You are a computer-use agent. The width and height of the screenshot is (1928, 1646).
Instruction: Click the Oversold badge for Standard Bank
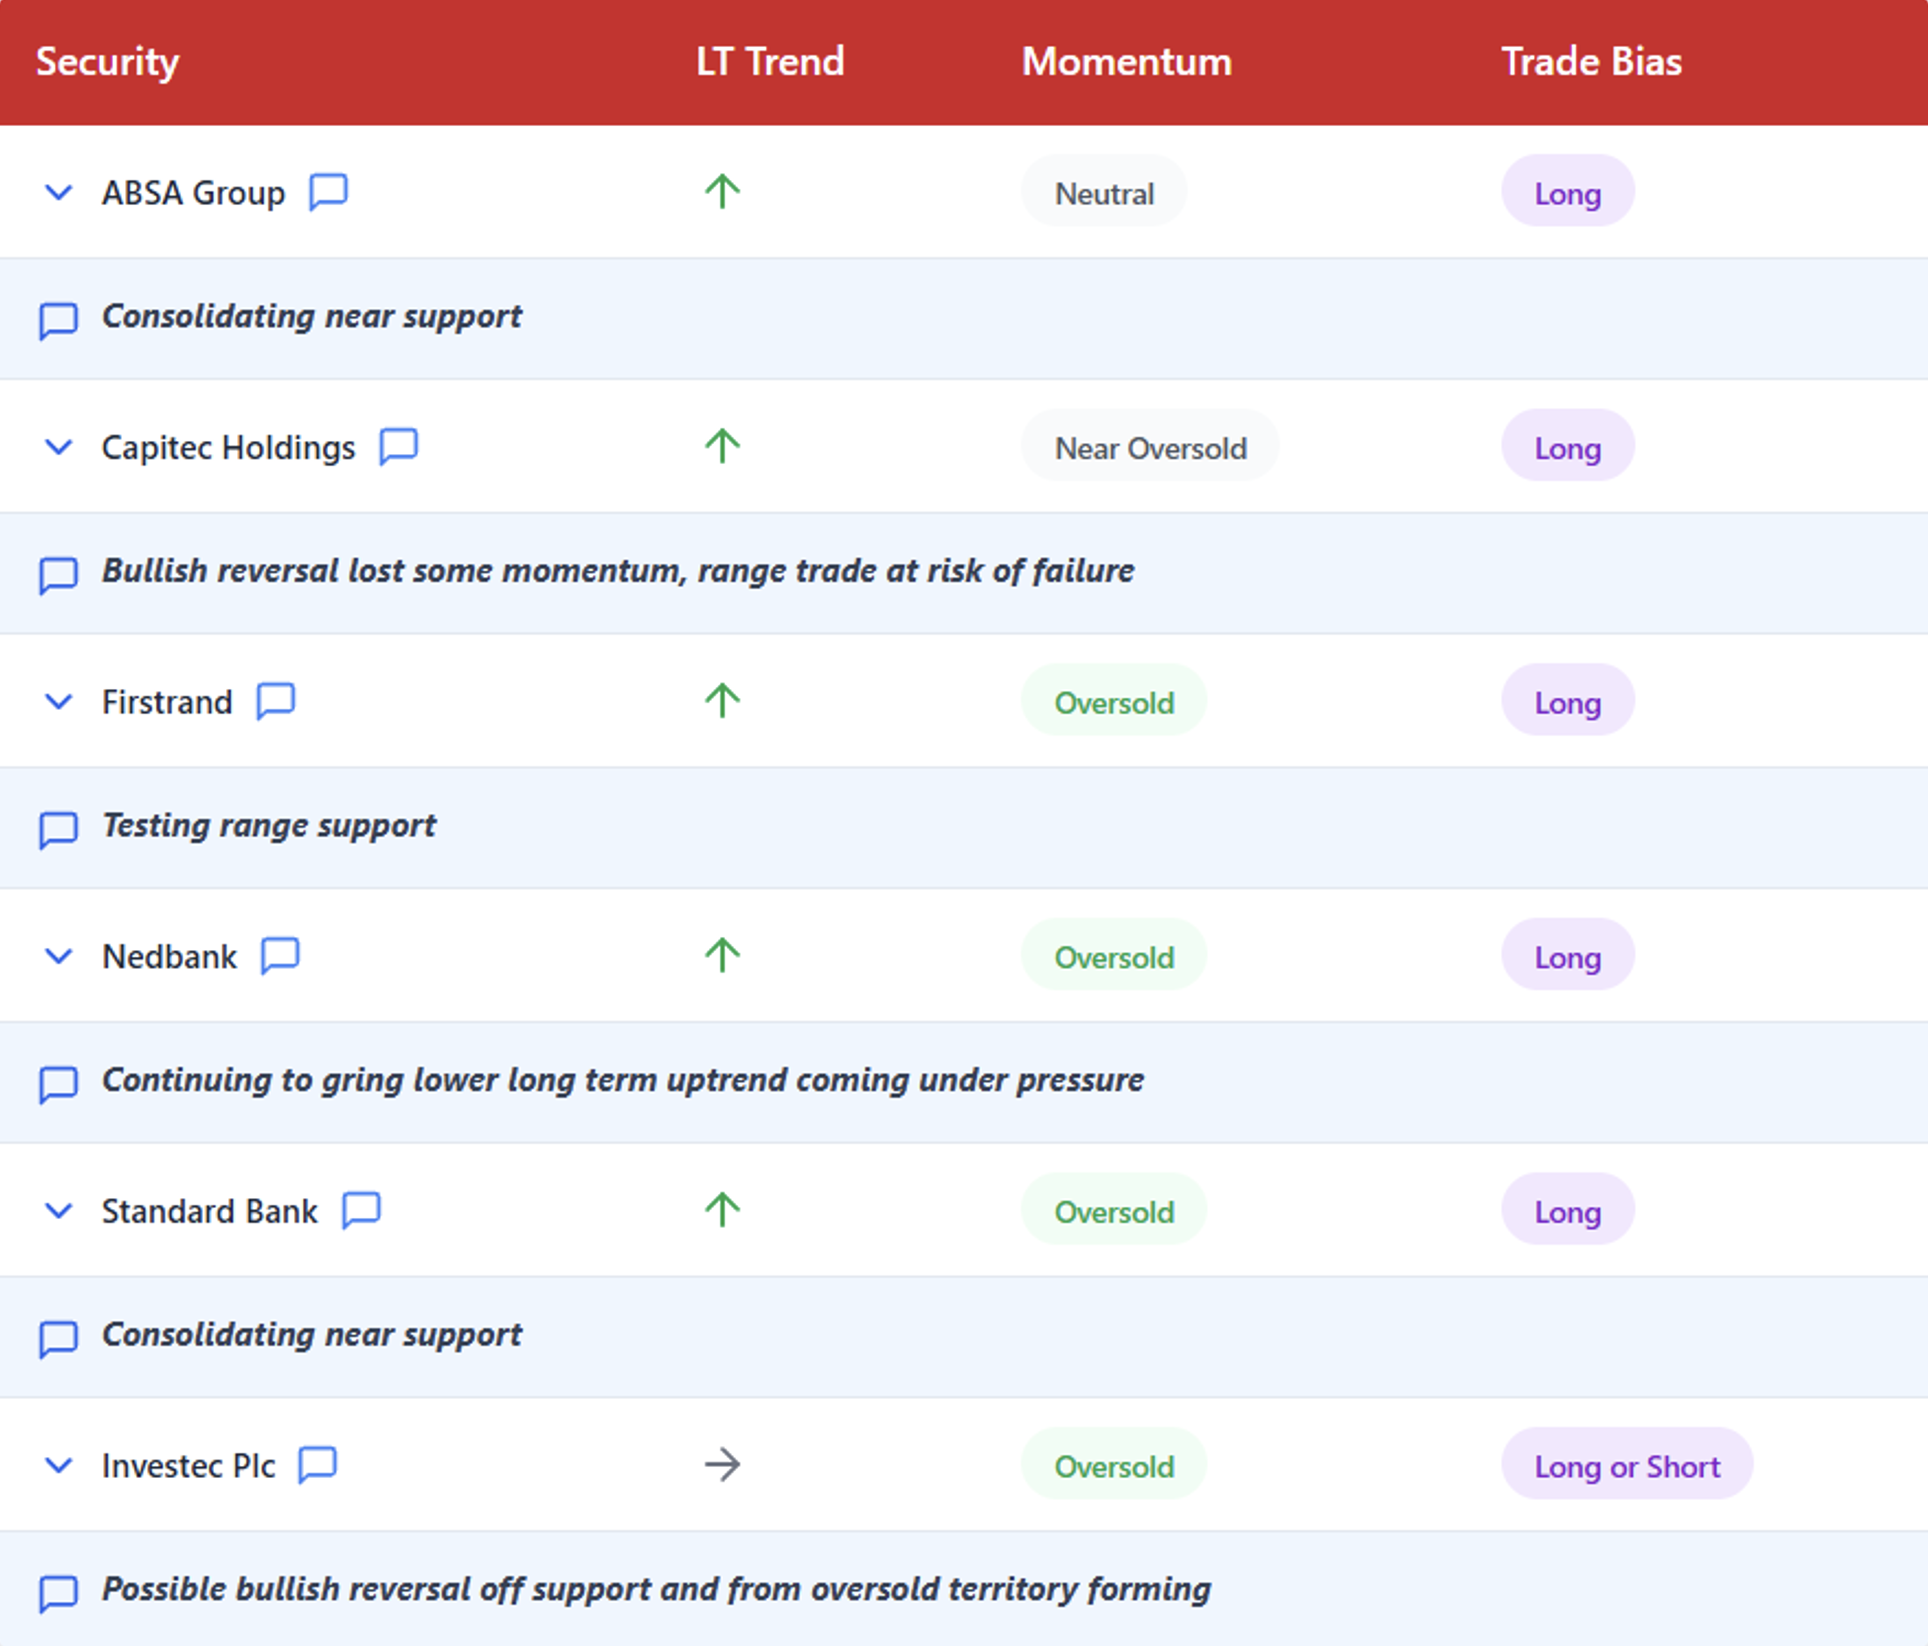pos(1114,1210)
